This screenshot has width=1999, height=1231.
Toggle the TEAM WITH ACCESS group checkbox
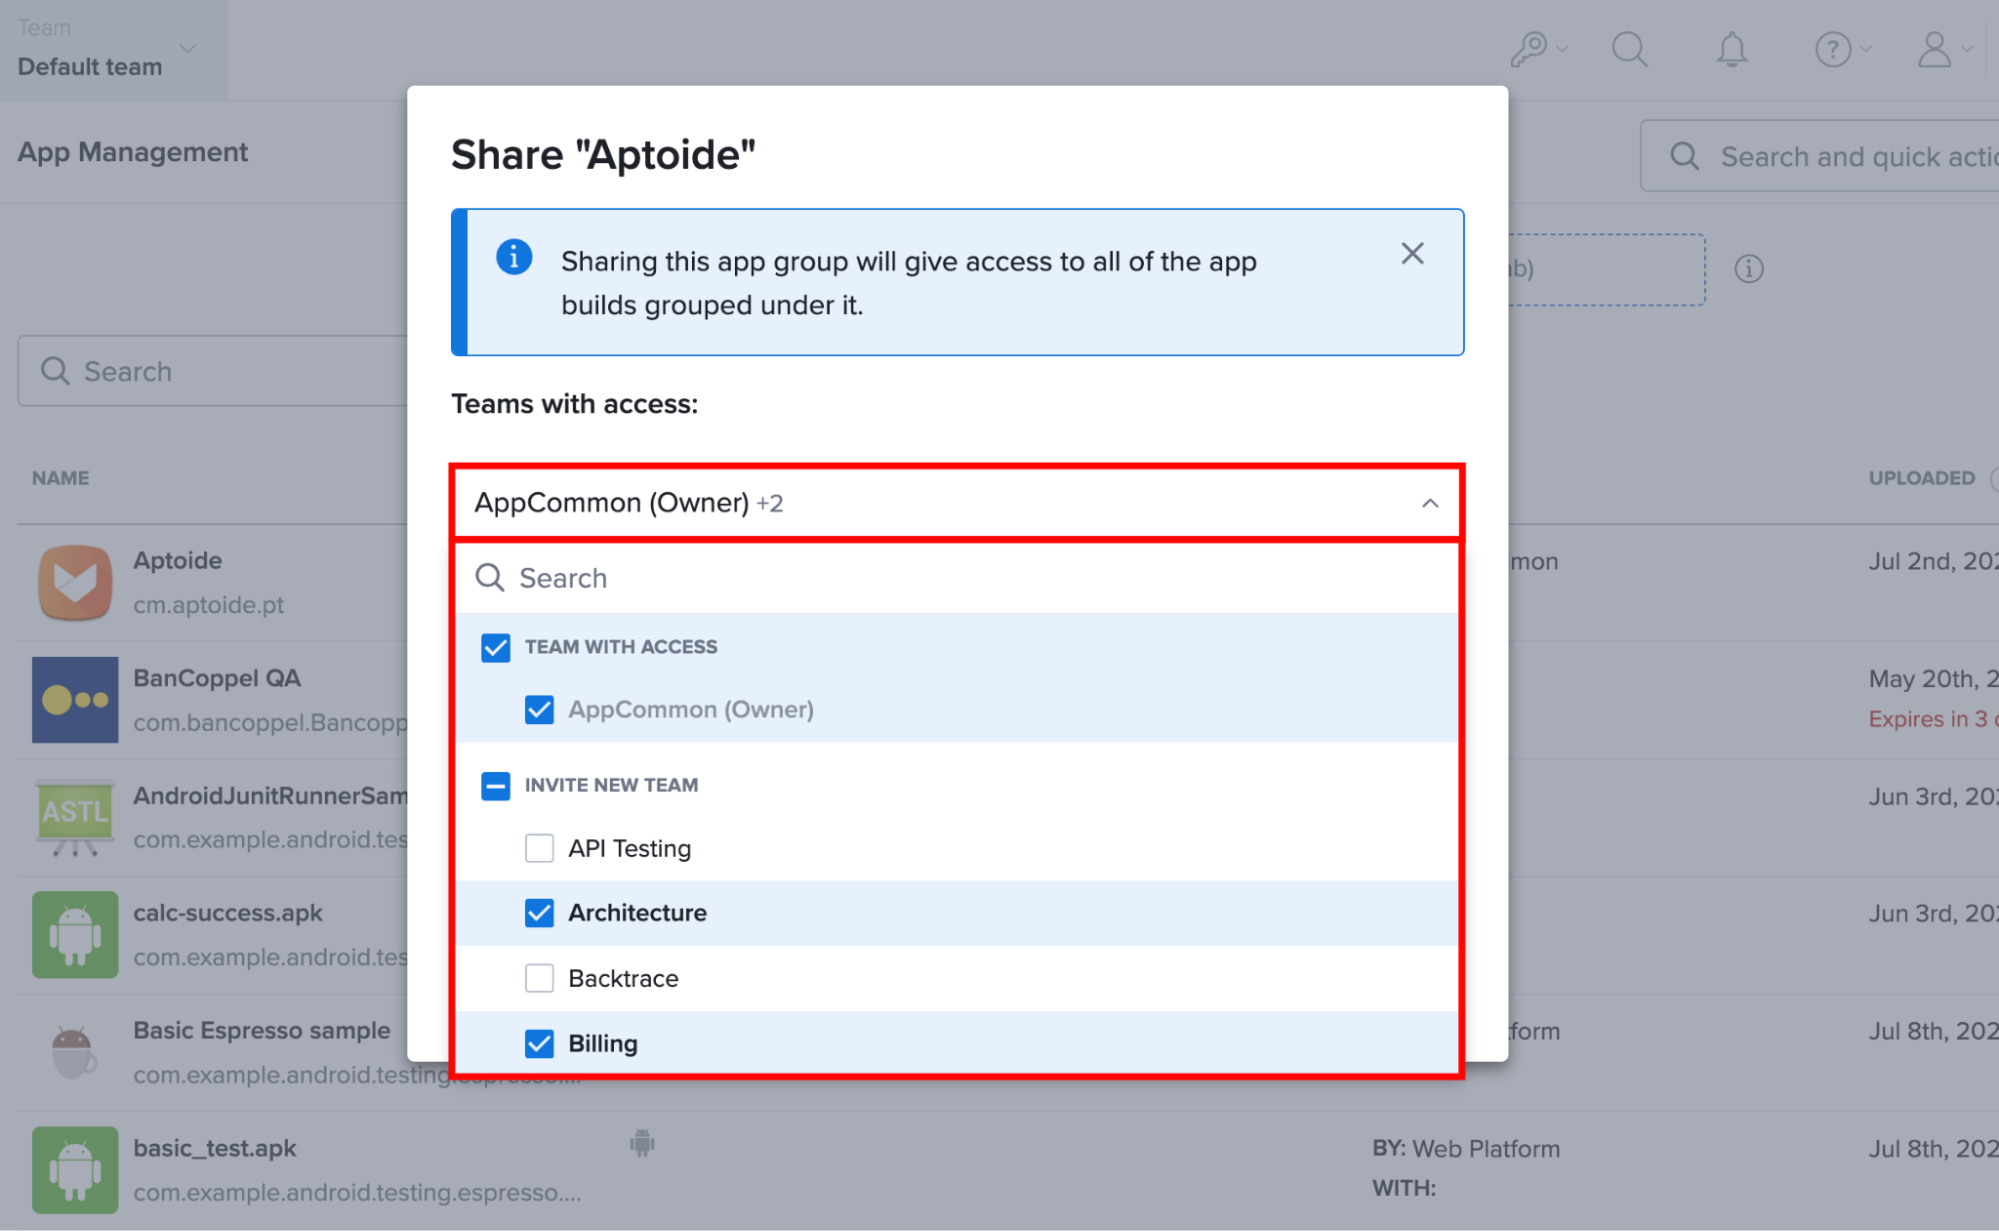click(x=495, y=647)
